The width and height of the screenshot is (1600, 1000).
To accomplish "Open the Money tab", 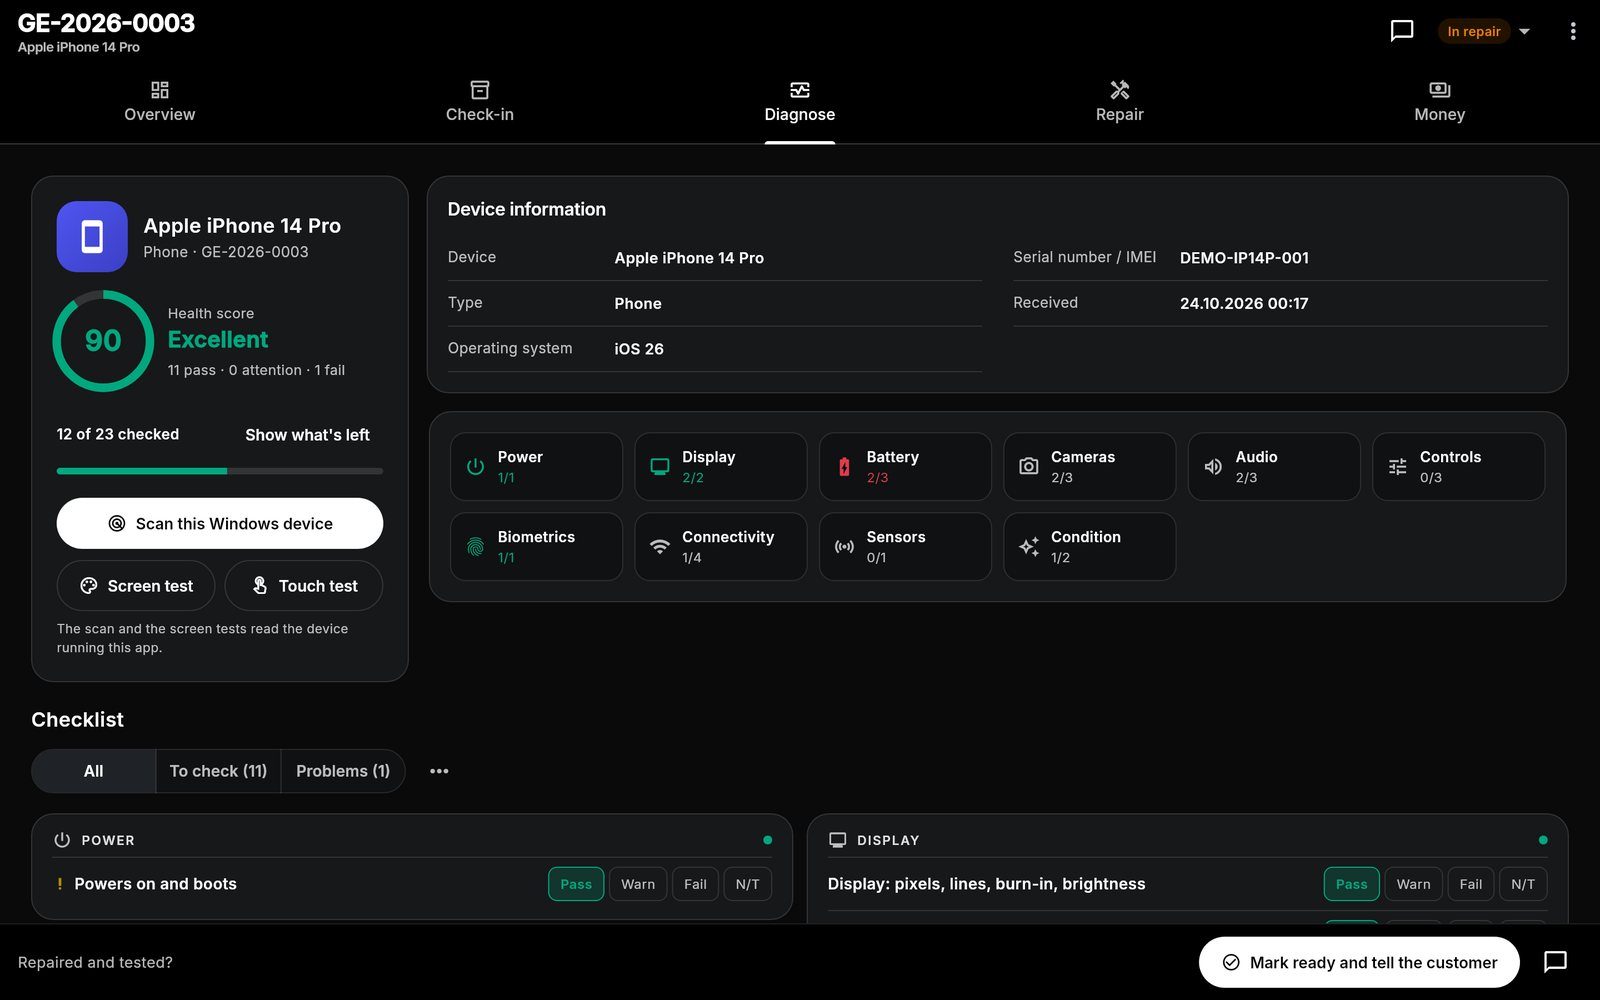I will point(1440,102).
